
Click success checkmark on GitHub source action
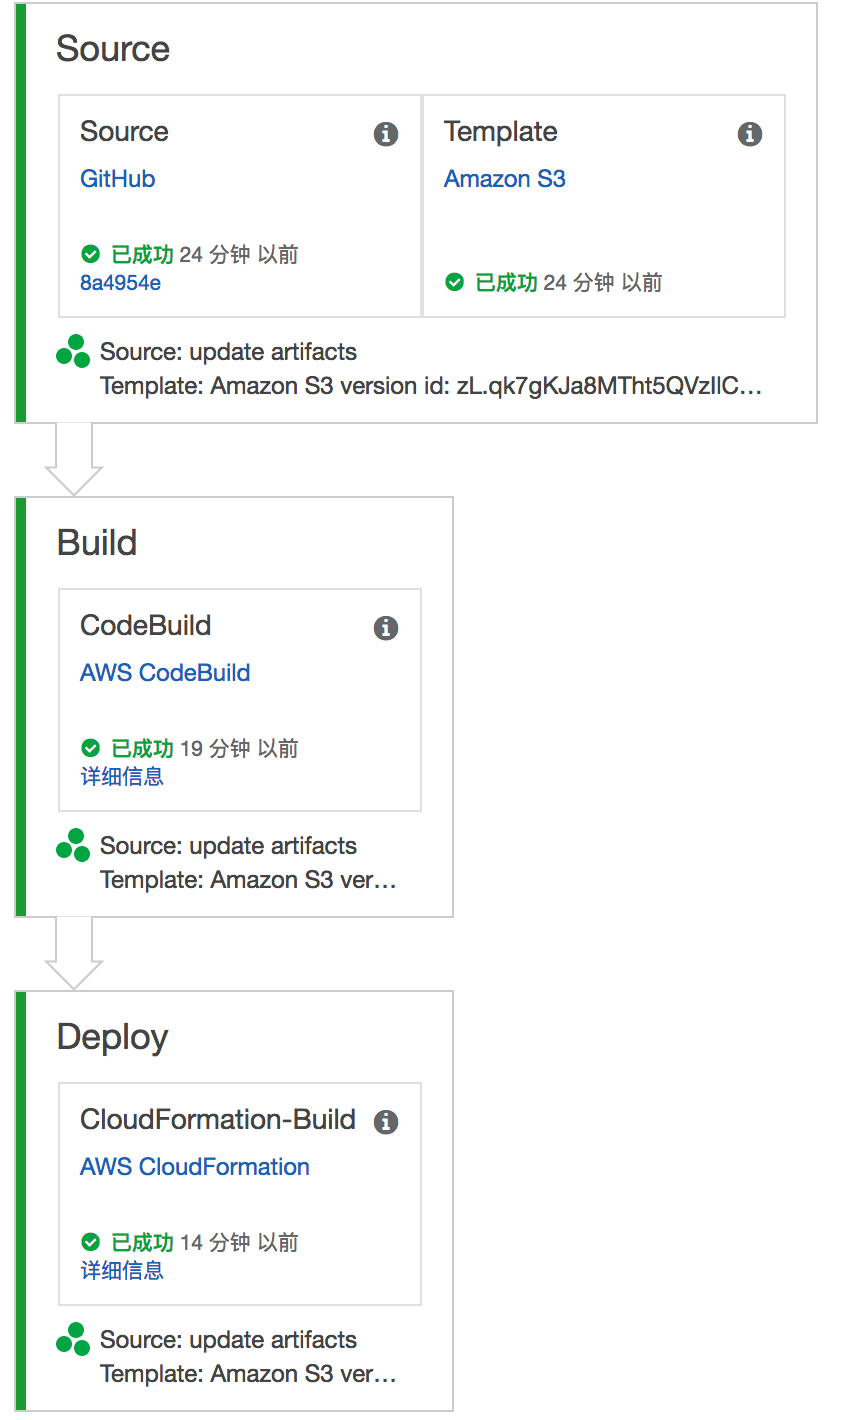pyautogui.click(x=91, y=254)
